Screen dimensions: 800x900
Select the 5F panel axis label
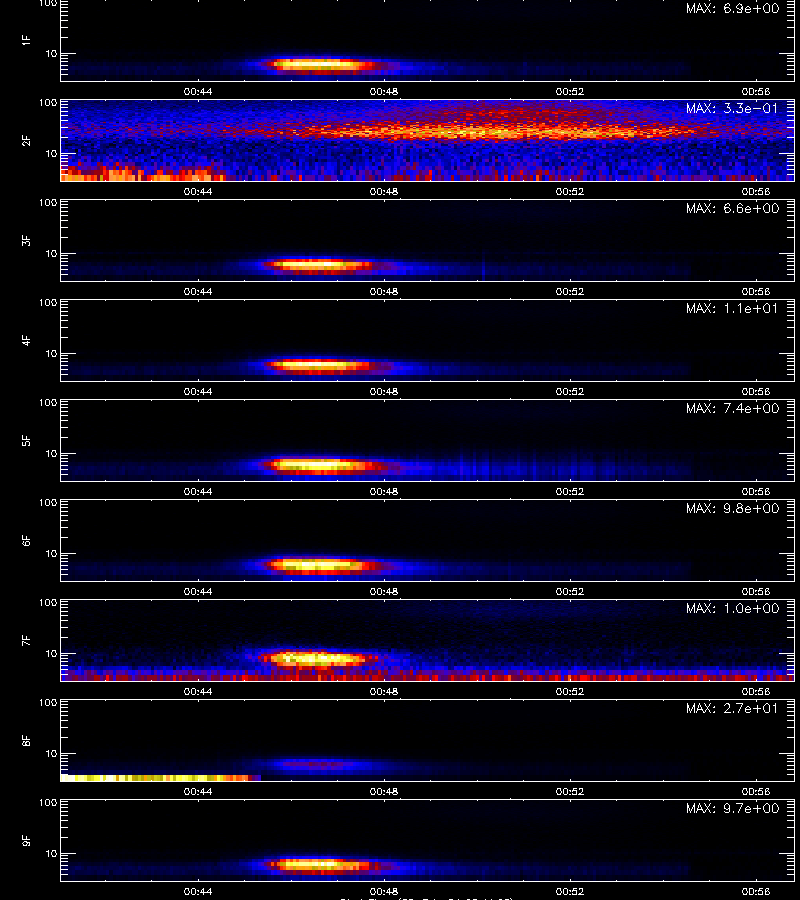click(26, 440)
